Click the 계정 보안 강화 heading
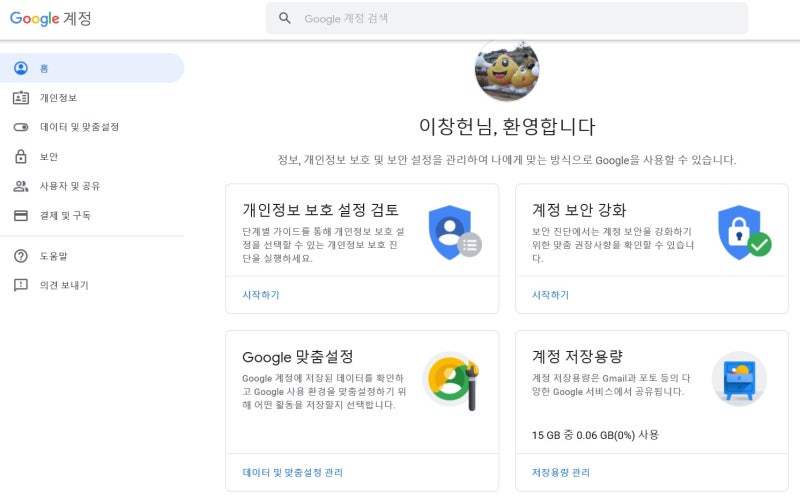This screenshot has width=800, height=498. [579, 210]
